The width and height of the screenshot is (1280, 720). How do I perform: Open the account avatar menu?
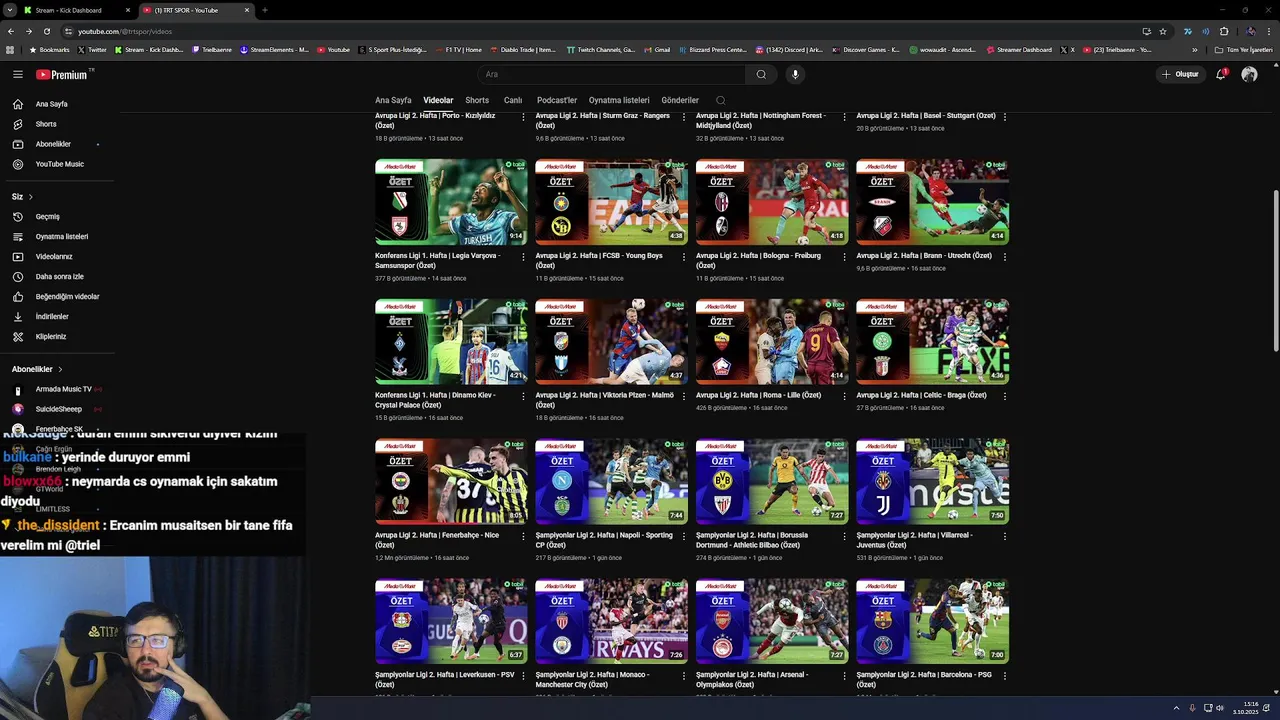1249,74
